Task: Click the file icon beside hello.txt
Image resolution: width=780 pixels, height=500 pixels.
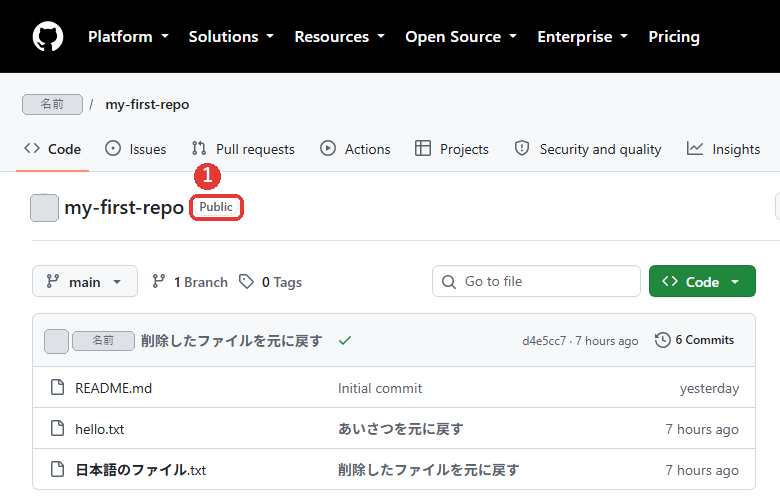Action: (58, 428)
